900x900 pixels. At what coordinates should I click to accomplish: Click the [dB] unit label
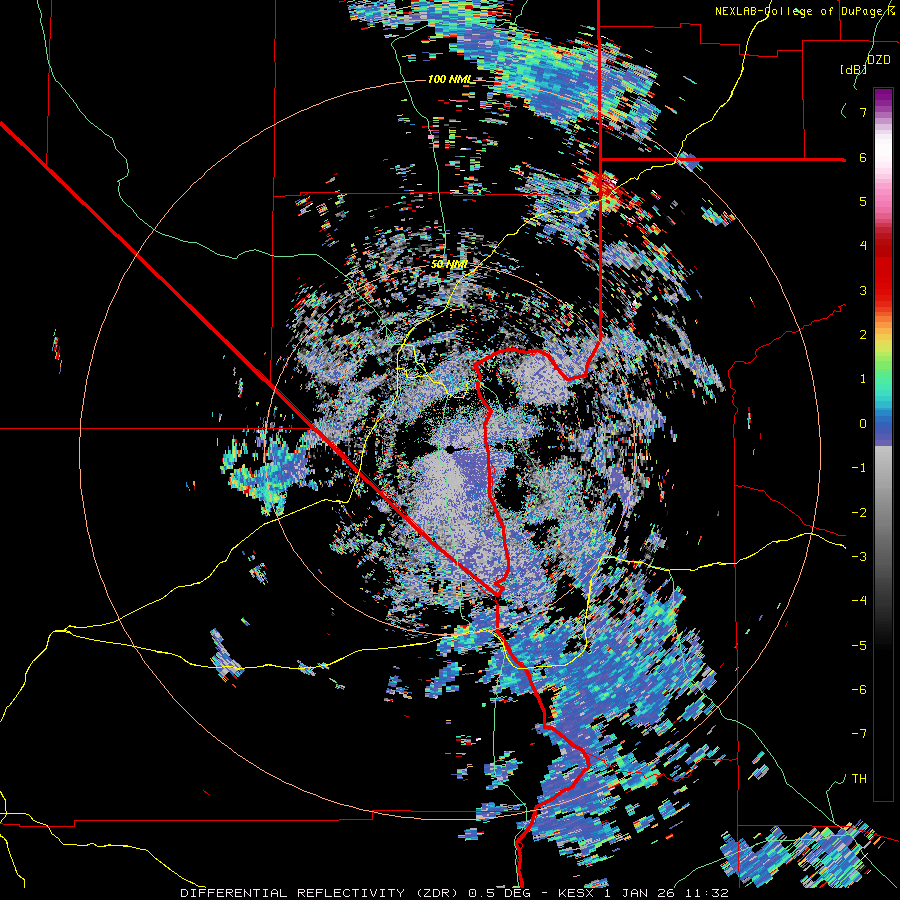click(854, 70)
